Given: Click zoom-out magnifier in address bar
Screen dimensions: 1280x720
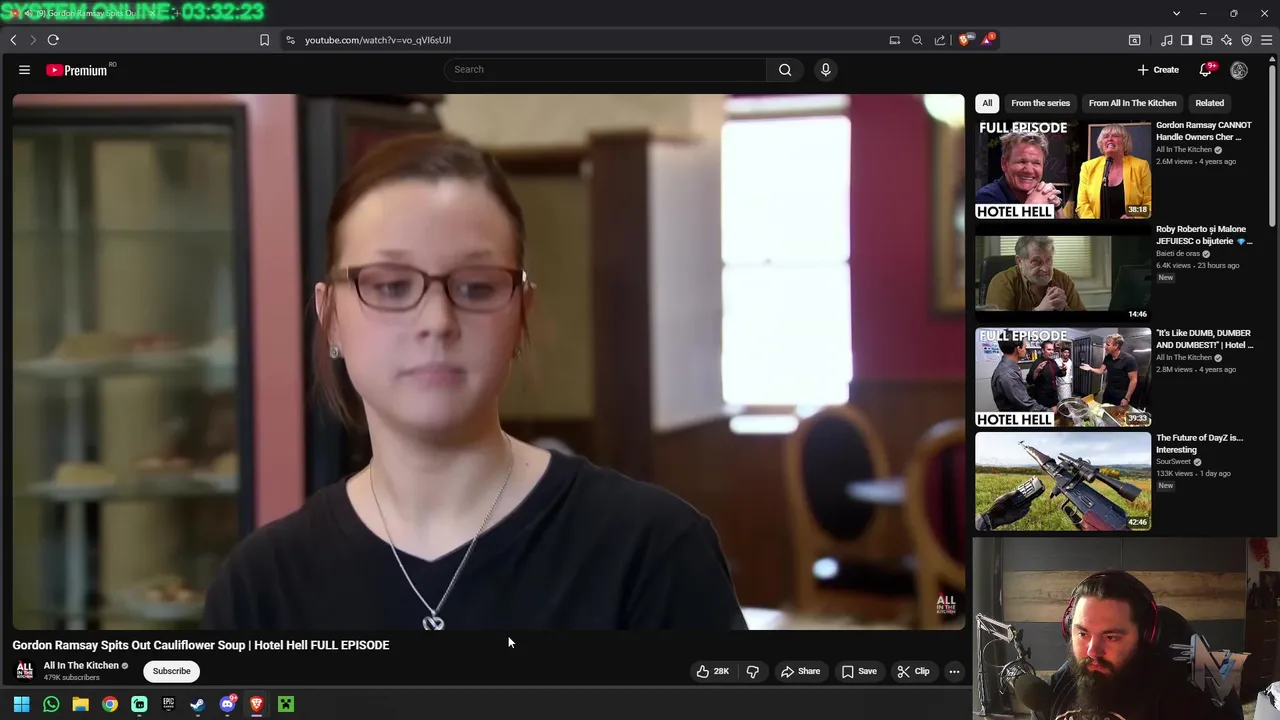Looking at the screenshot, I should coord(917,40).
